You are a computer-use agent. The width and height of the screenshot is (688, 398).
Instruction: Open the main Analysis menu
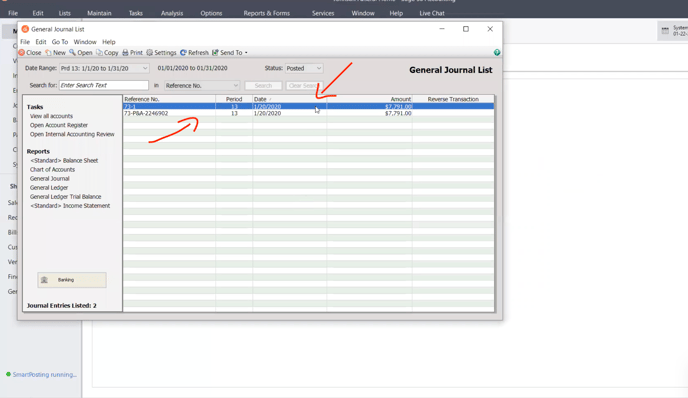tap(172, 13)
